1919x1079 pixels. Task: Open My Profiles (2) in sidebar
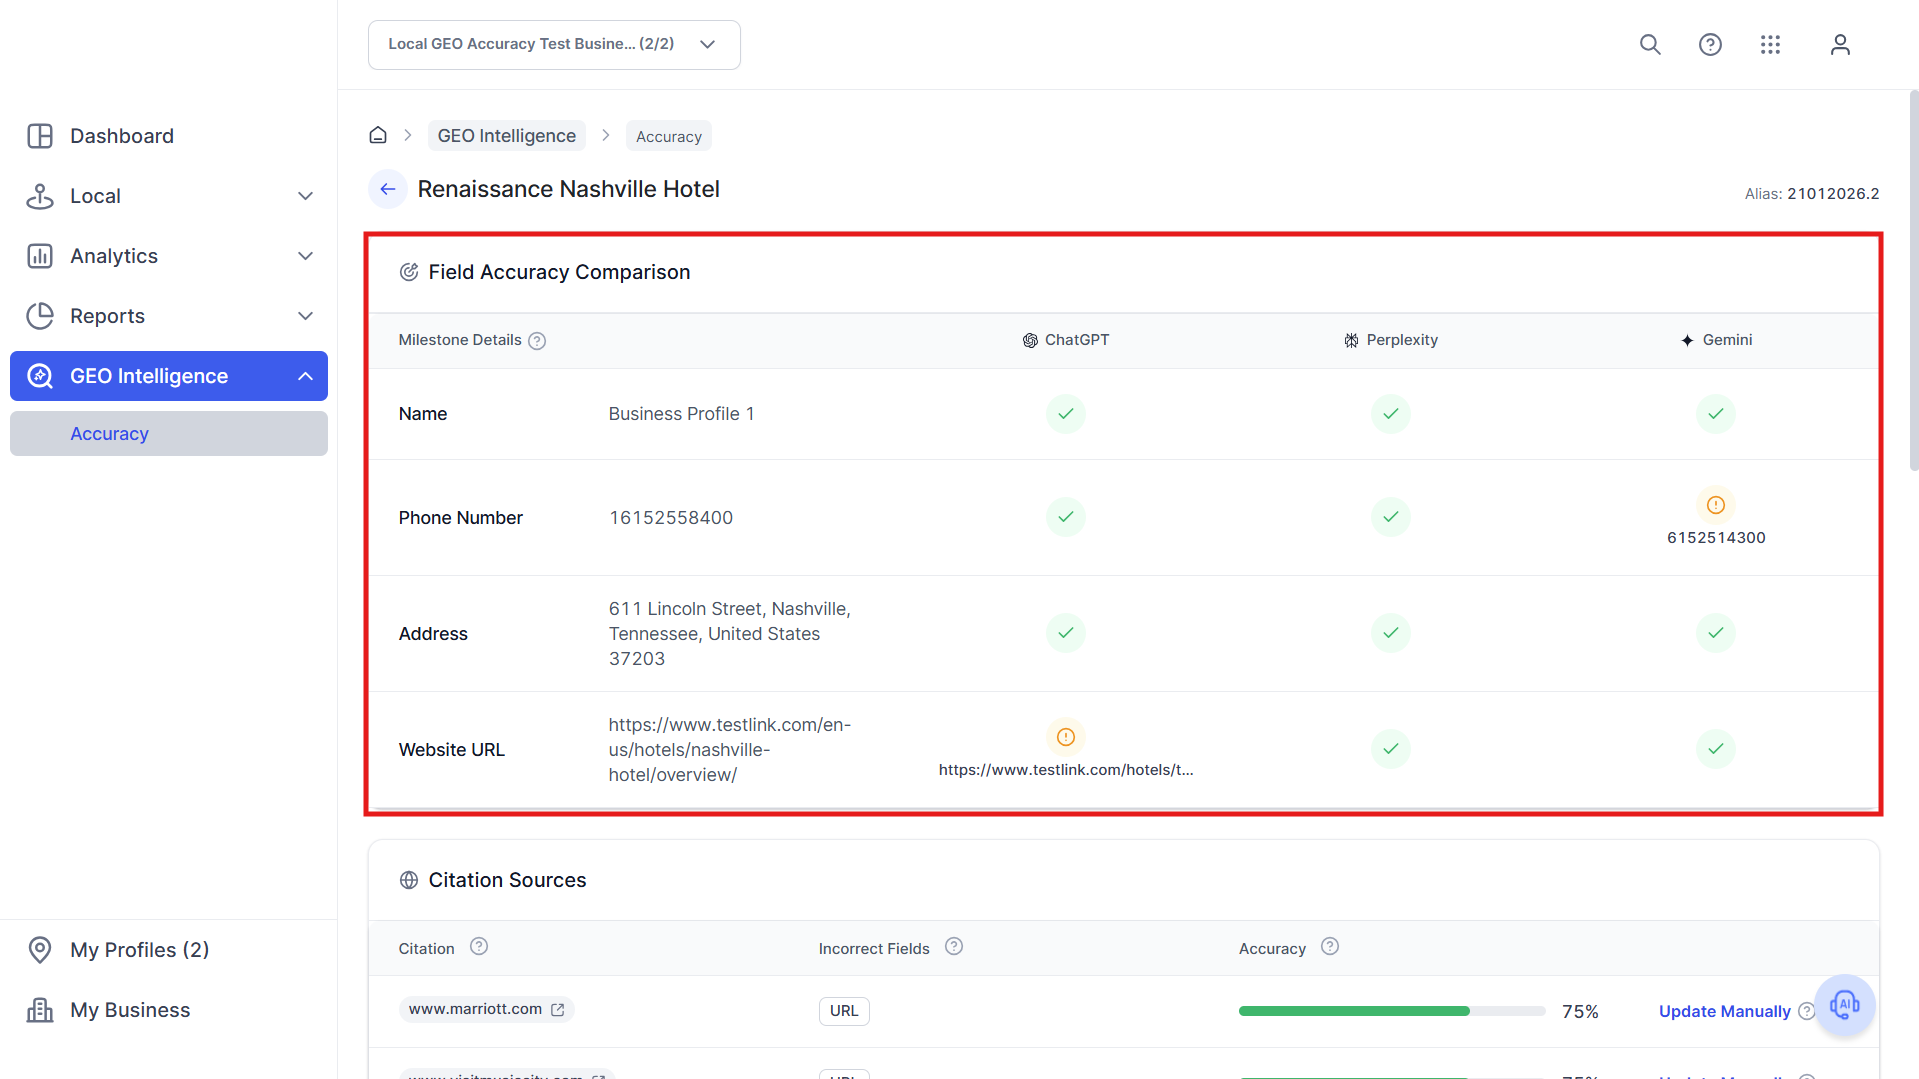tap(169, 950)
